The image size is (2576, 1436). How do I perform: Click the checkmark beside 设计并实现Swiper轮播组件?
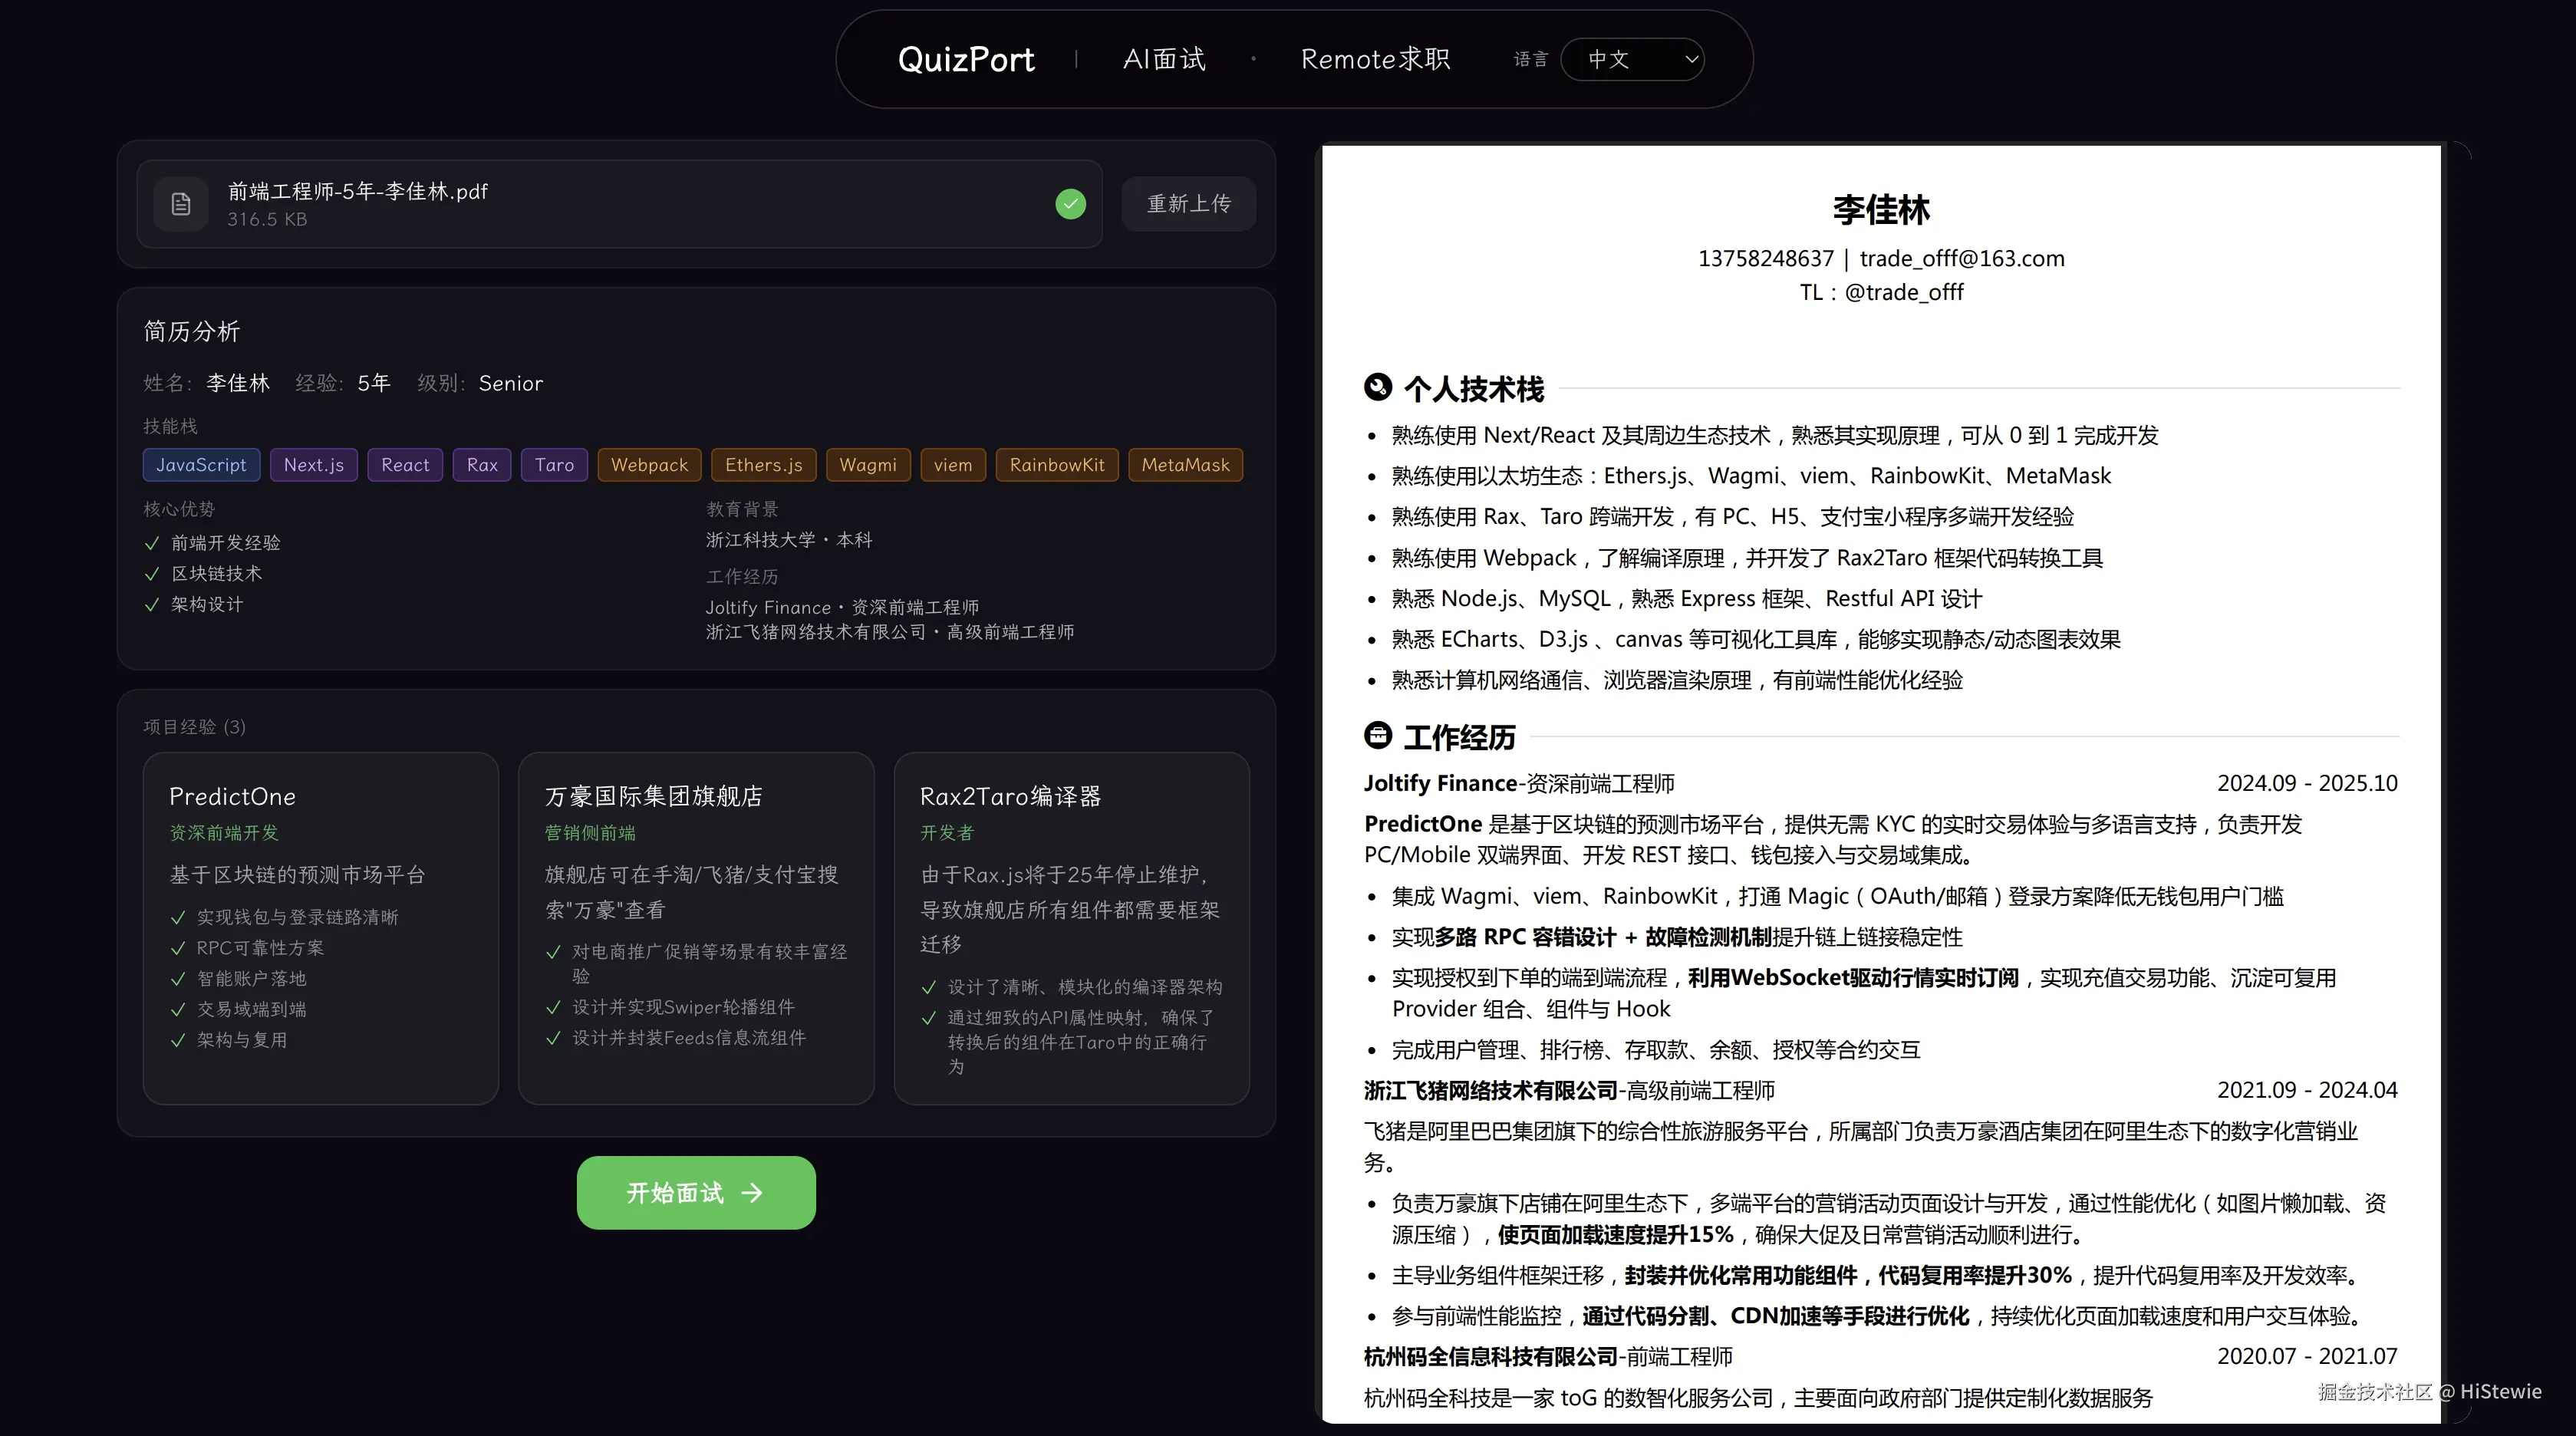coord(554,1007)
